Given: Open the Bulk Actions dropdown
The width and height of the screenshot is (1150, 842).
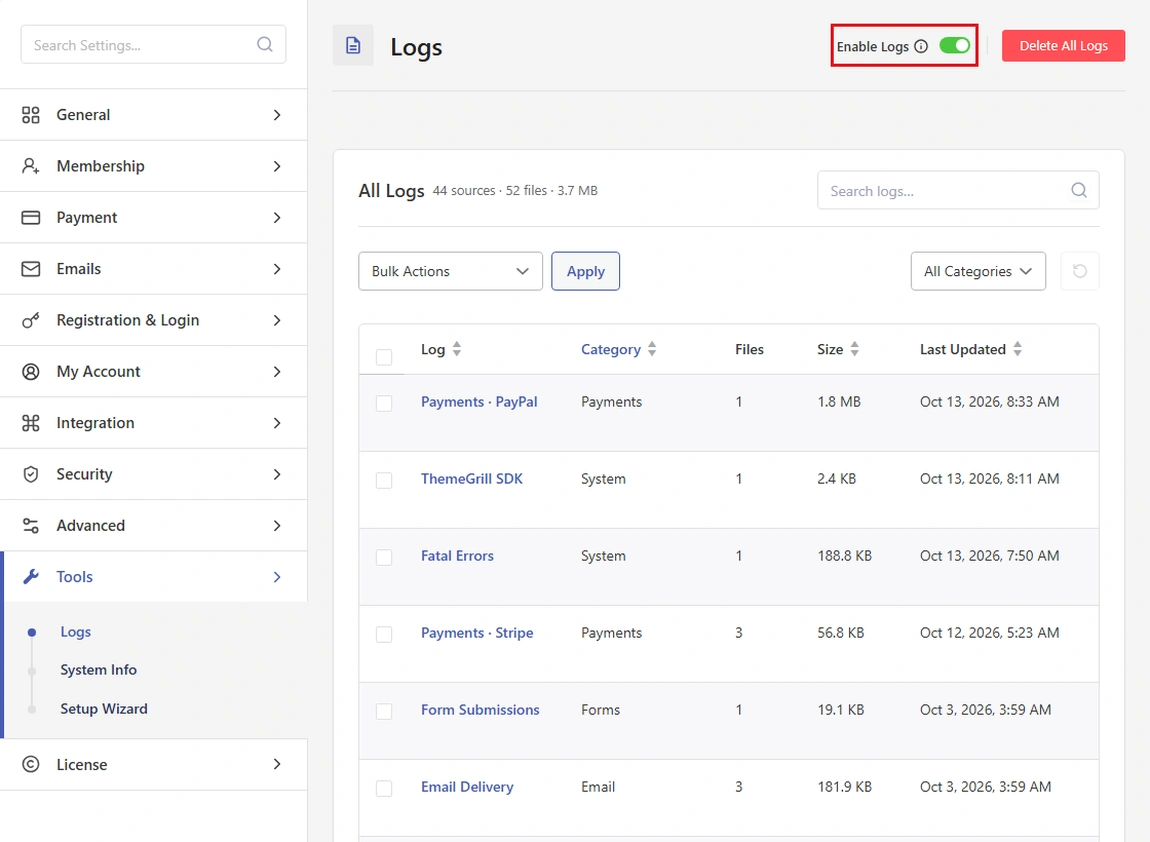Looking at the screenshot, I should click(x=450, y=271).
